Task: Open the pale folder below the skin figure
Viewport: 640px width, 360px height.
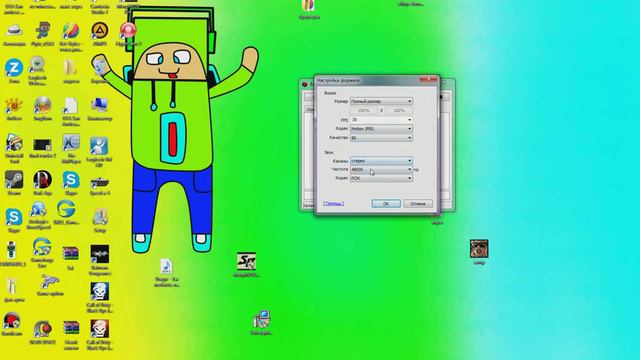Action: [x=12, y=287]
